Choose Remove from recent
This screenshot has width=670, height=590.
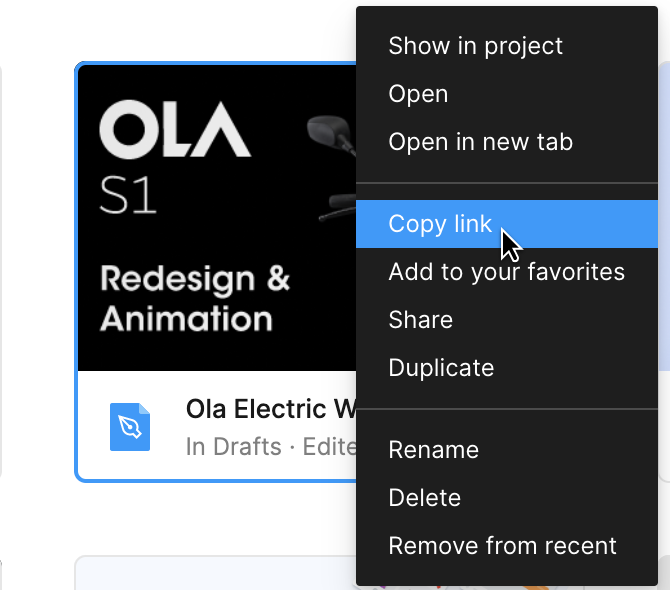click(x=507, y=546)
